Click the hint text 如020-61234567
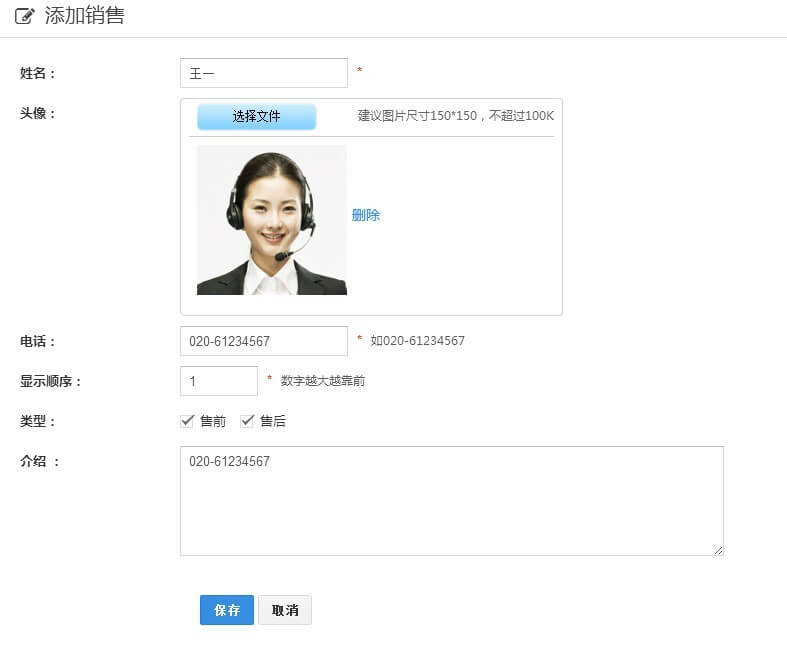This screenshot has height=662, width=787. tap(418, 341)
